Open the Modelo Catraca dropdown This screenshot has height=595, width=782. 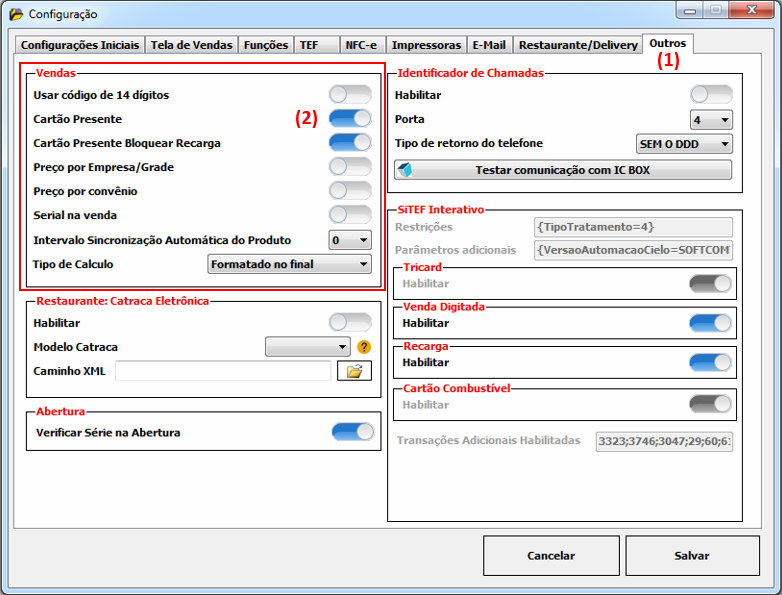click(307, 347)
